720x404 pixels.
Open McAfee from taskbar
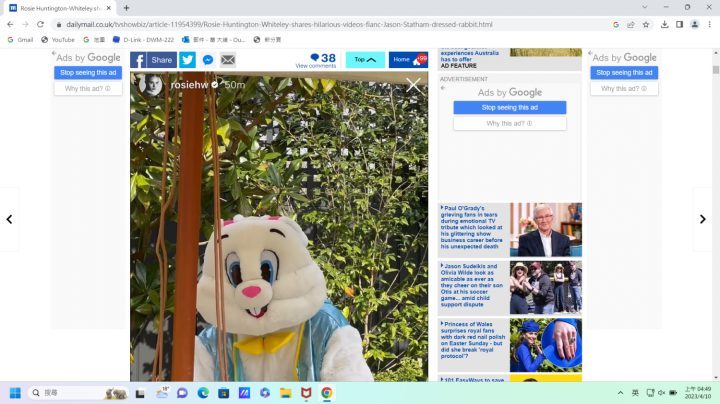306,393
